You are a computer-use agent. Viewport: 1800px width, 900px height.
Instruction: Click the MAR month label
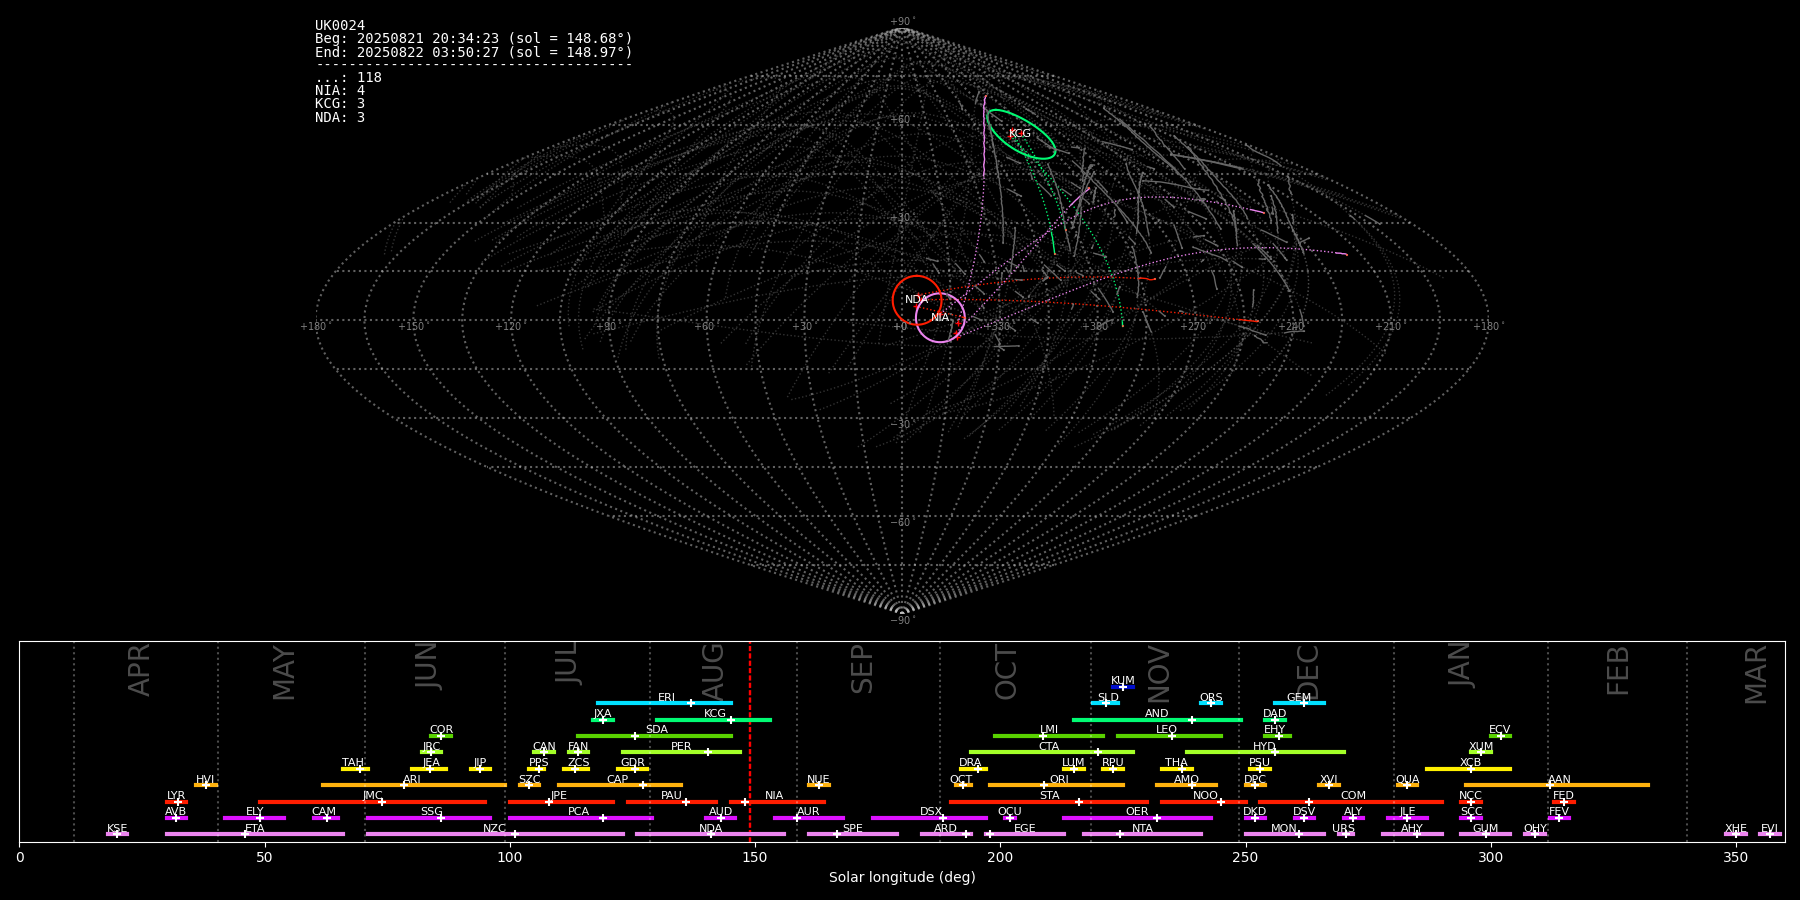[1755, 675]
